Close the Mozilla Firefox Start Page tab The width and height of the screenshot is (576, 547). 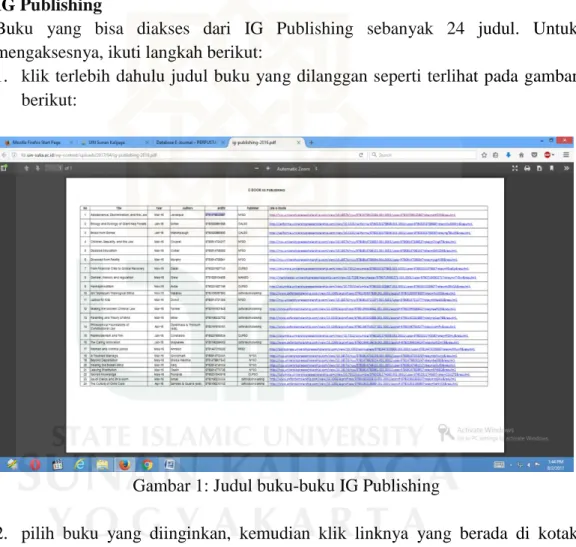[x=71, y=143]
